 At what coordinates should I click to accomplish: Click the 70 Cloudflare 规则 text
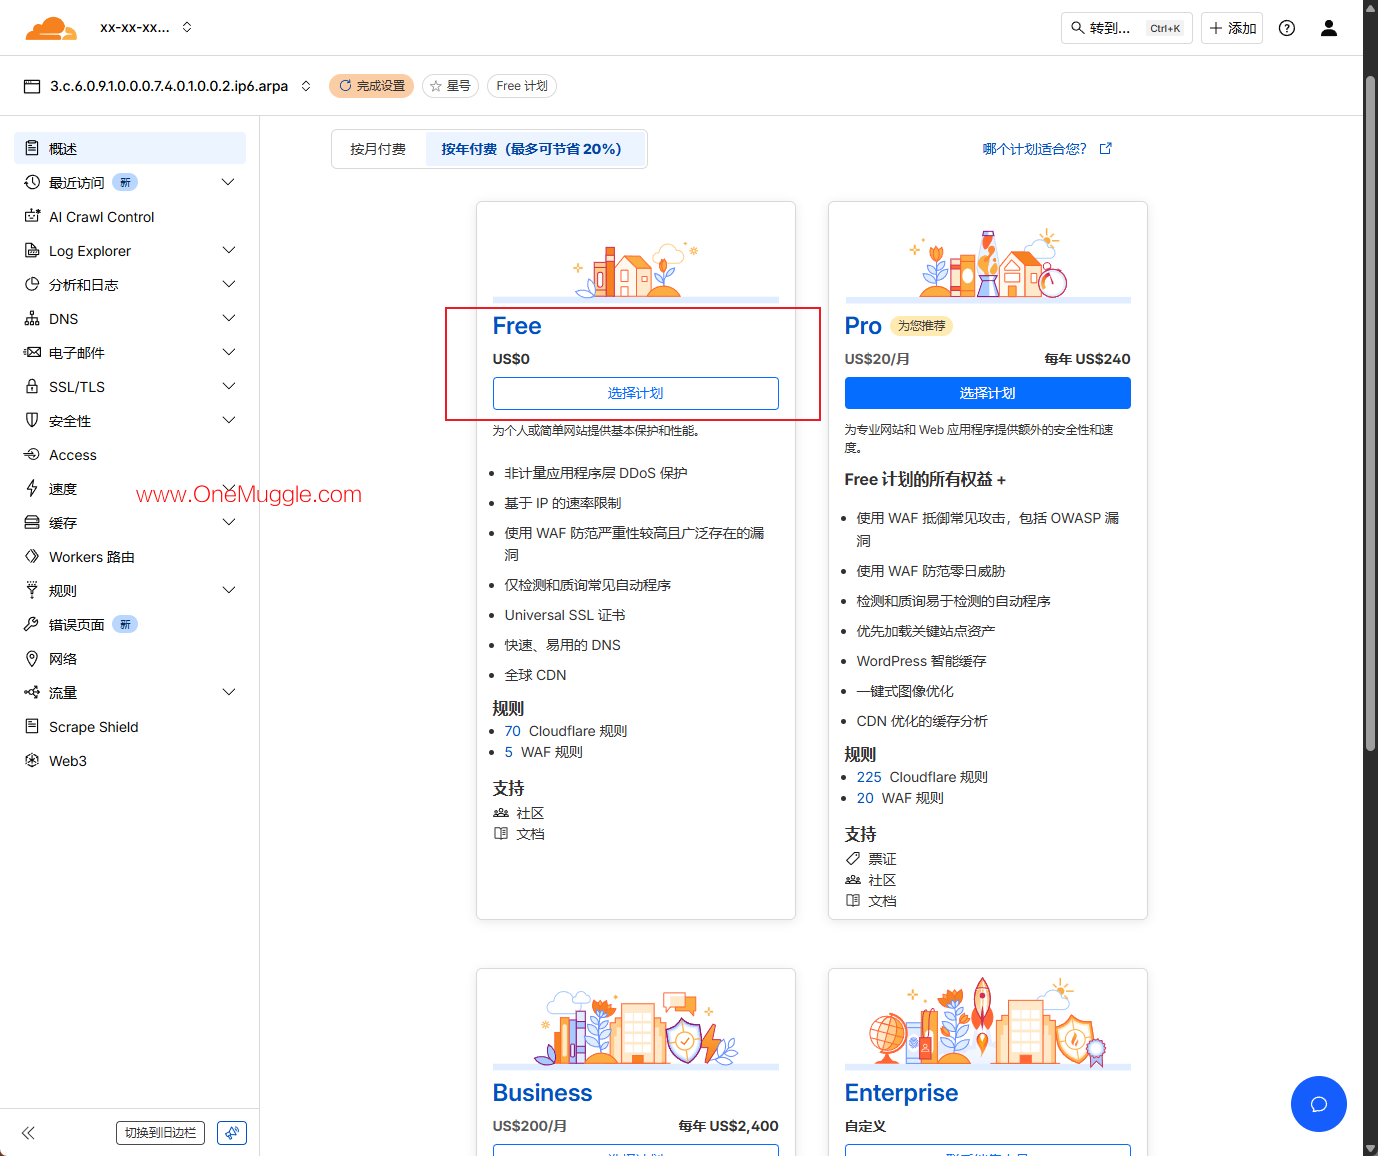click(566, 731)
